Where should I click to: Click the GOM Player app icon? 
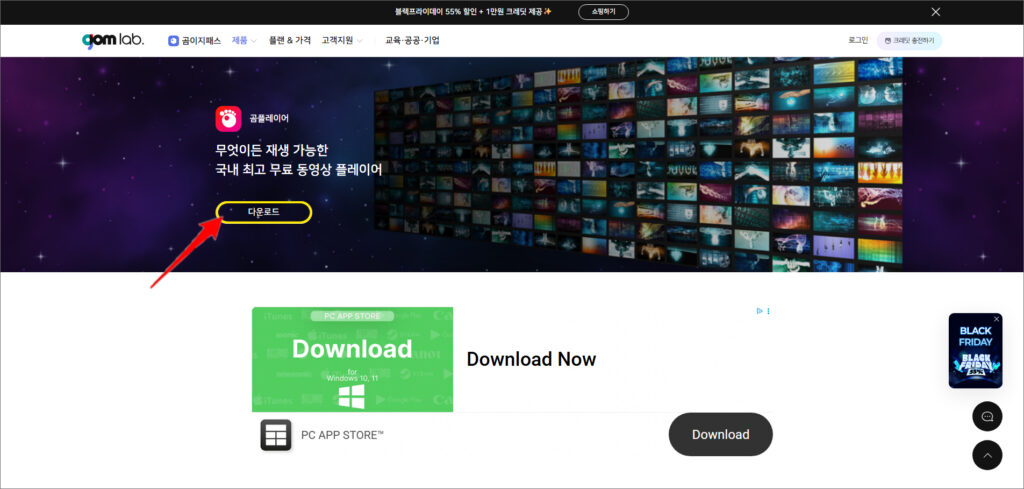coord(228,119)
